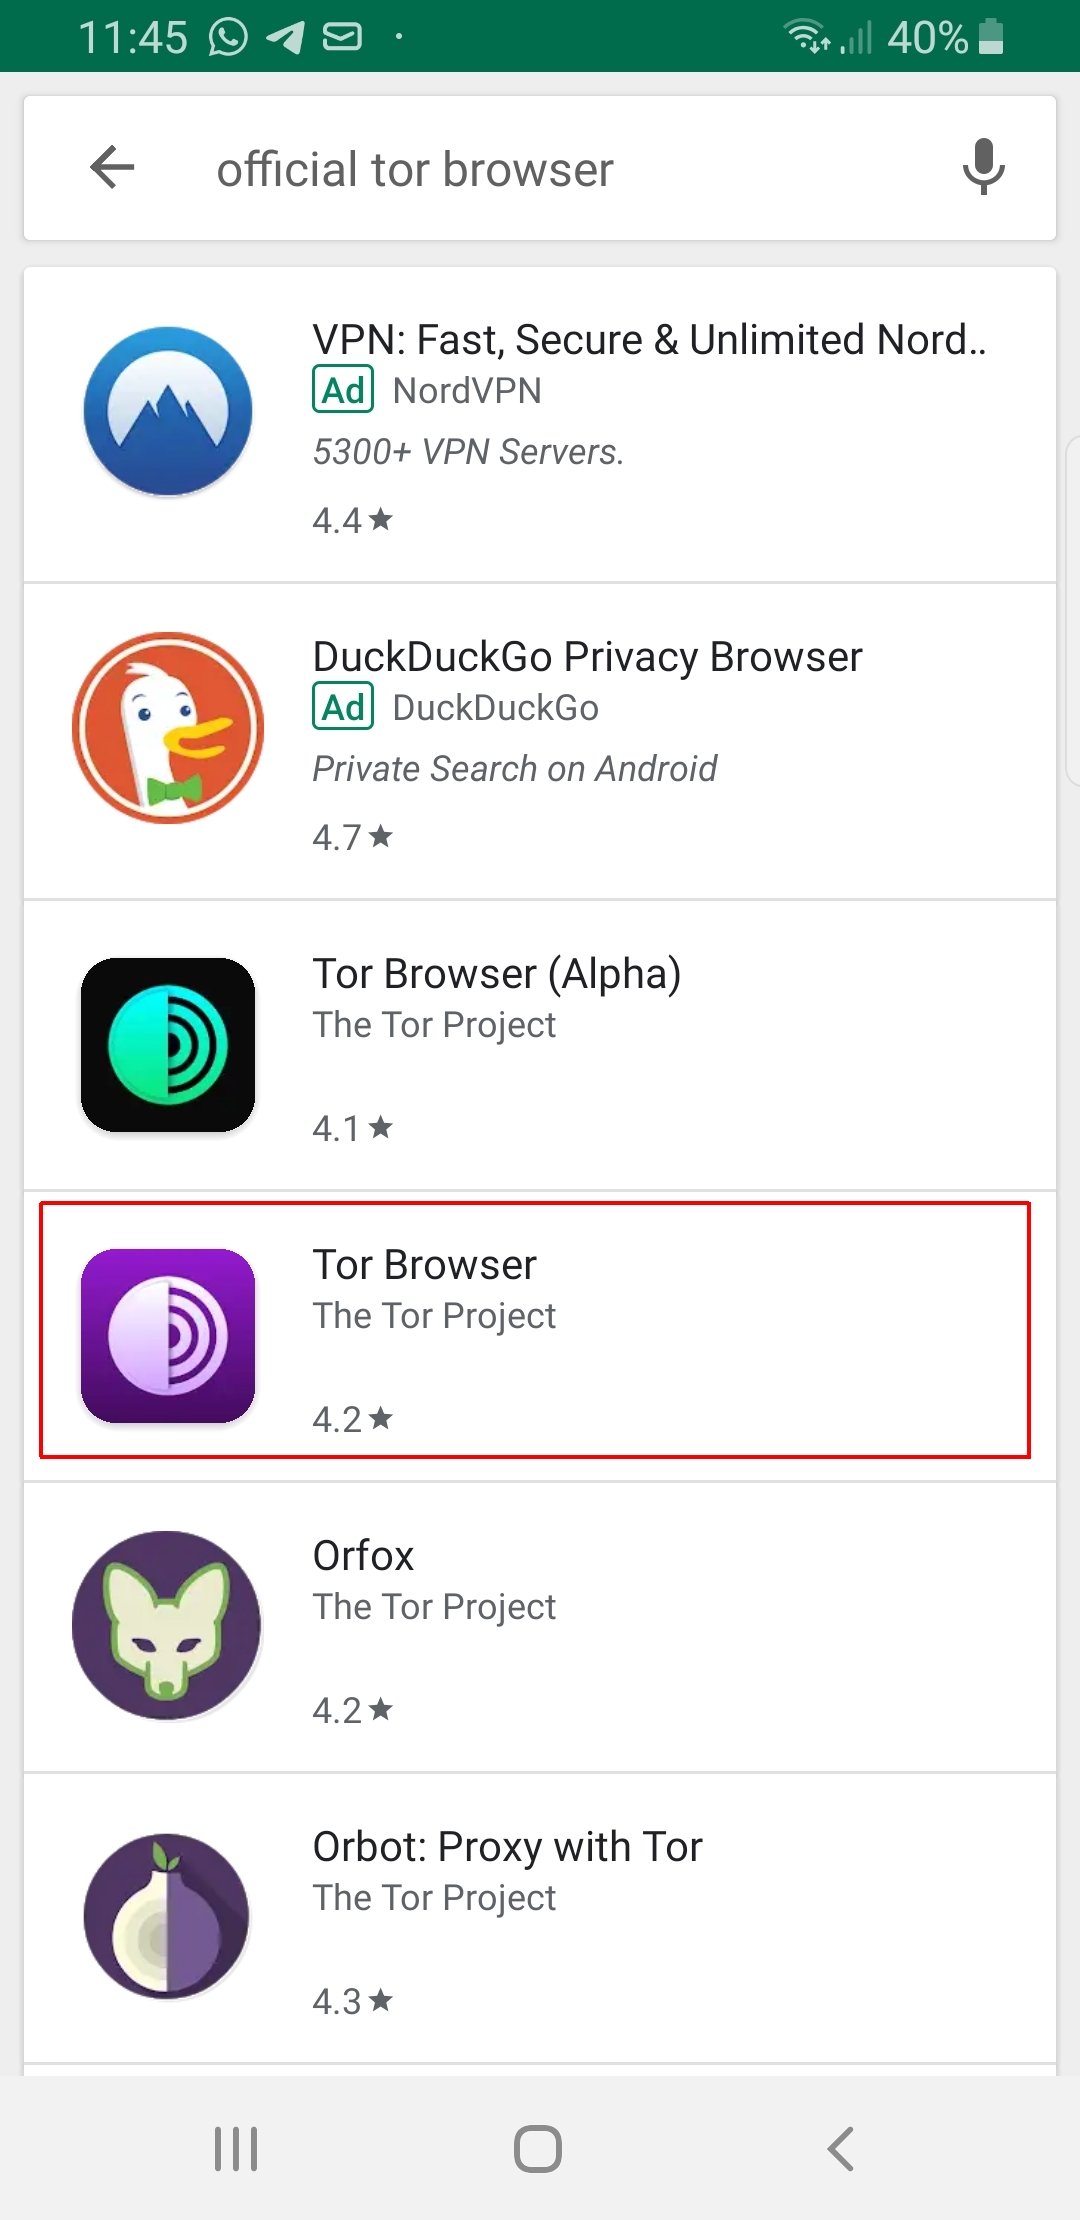Viewport: 1080px width, 2220px height.
Task: Open the NordVPN app icon
Action: coord(168,411)
